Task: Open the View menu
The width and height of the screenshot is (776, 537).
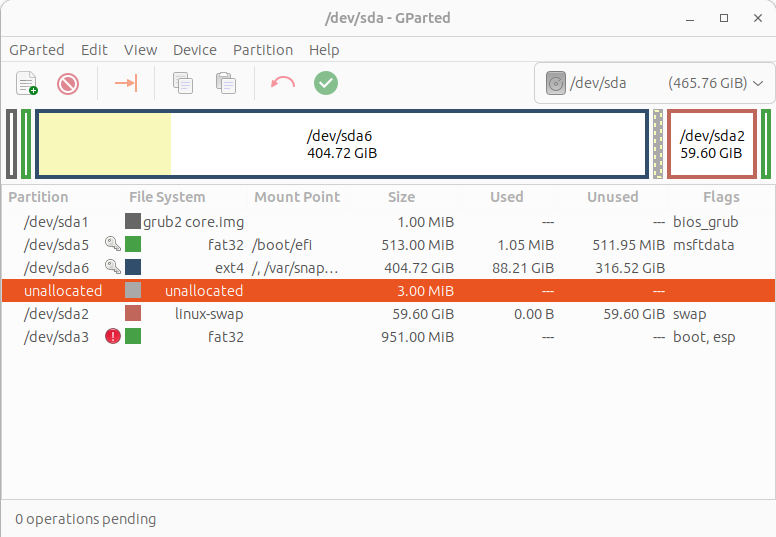Action: tap(141, 50)
